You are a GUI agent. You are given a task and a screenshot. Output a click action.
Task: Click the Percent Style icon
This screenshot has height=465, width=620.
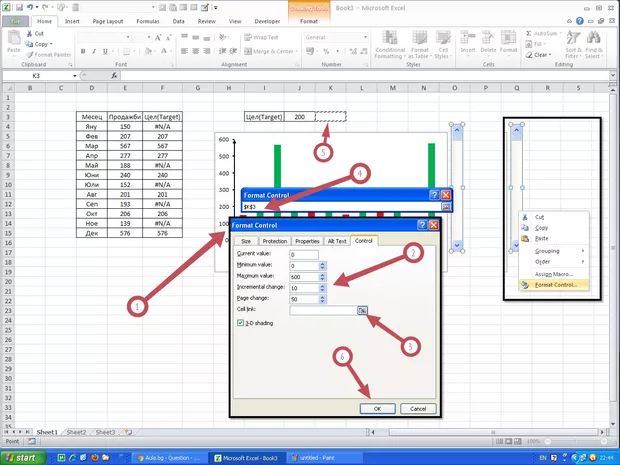click(x=326, y=51)
